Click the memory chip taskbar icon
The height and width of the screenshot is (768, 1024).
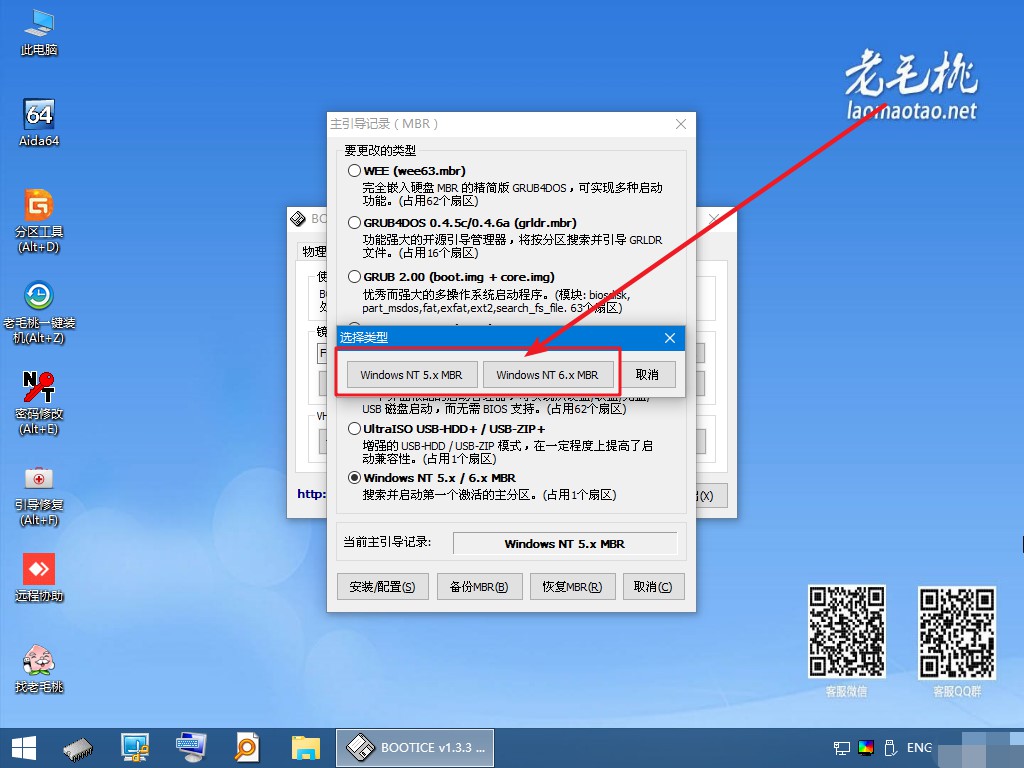click(x=78, y=748)
